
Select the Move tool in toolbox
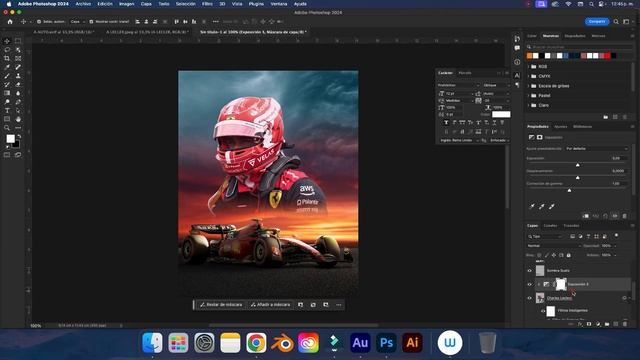click(7, 41)
